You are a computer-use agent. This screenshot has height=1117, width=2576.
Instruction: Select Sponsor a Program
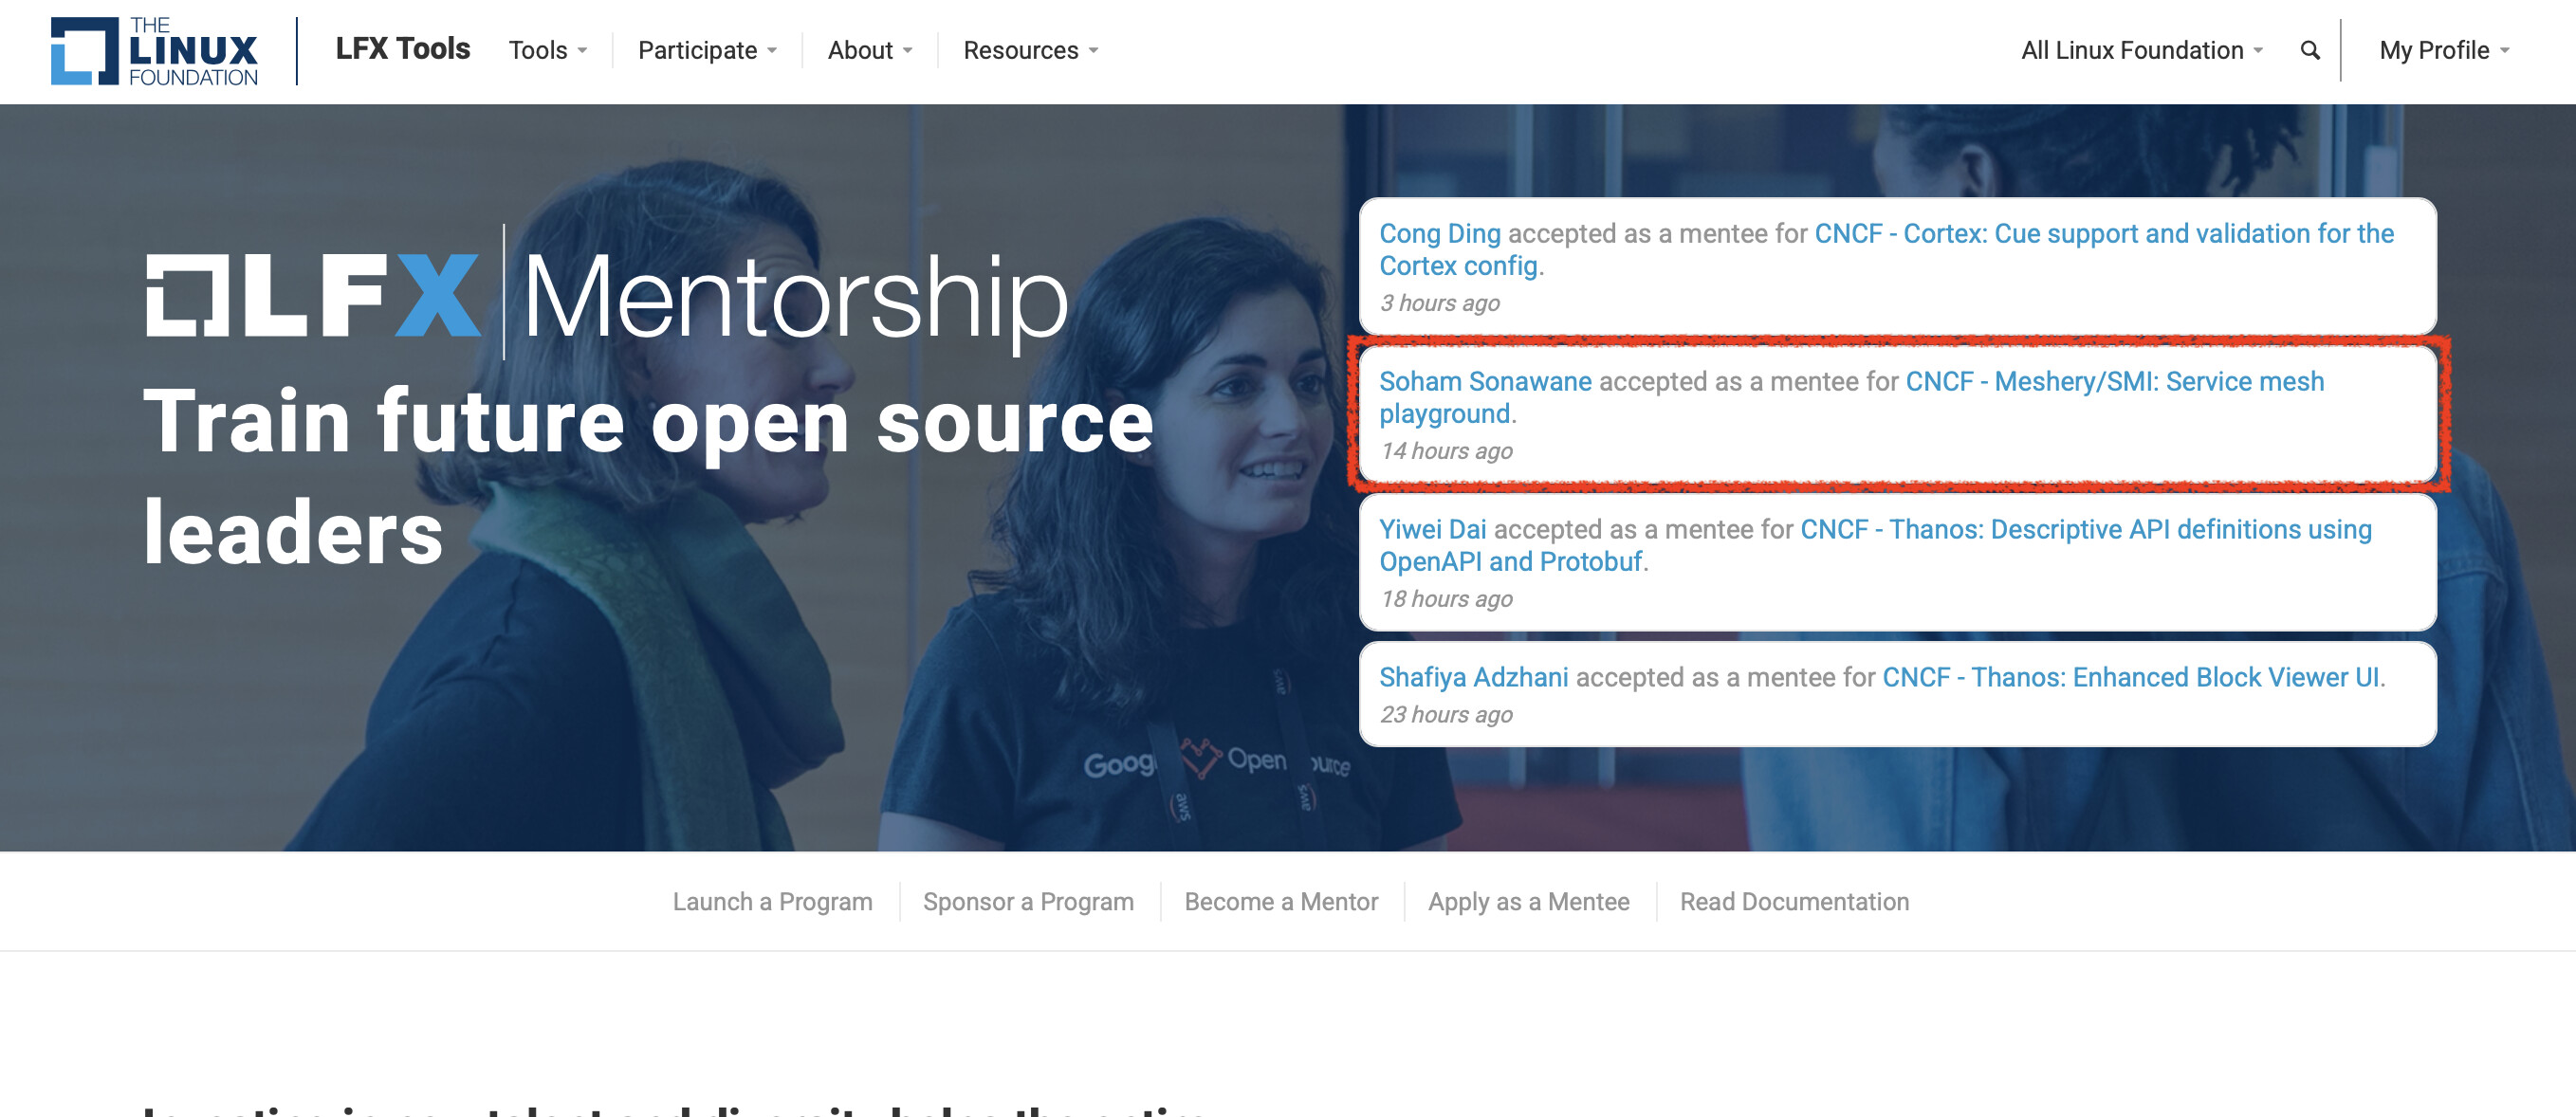pyautogui.click(x=1028, y=901)
